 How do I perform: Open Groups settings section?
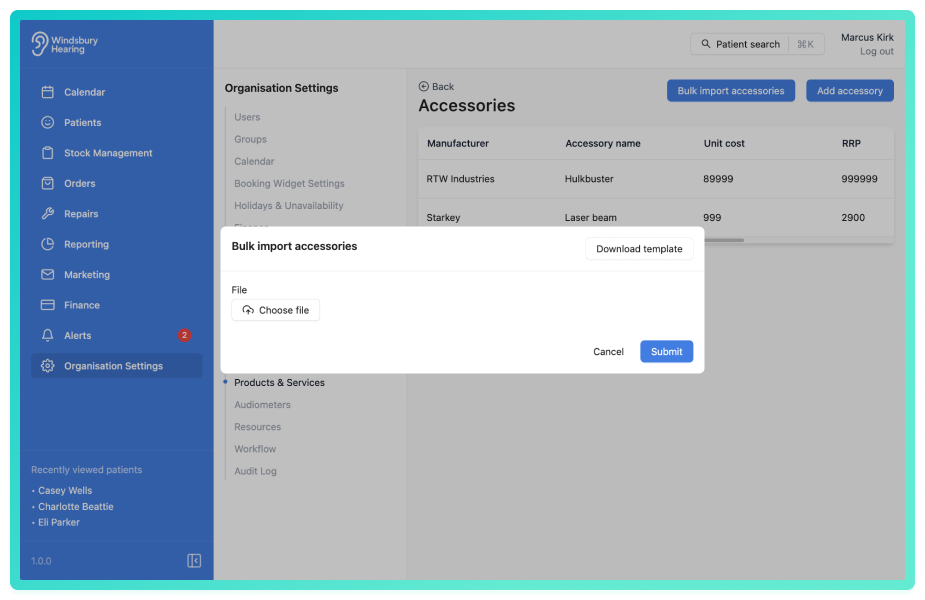(x=250, y=139)
